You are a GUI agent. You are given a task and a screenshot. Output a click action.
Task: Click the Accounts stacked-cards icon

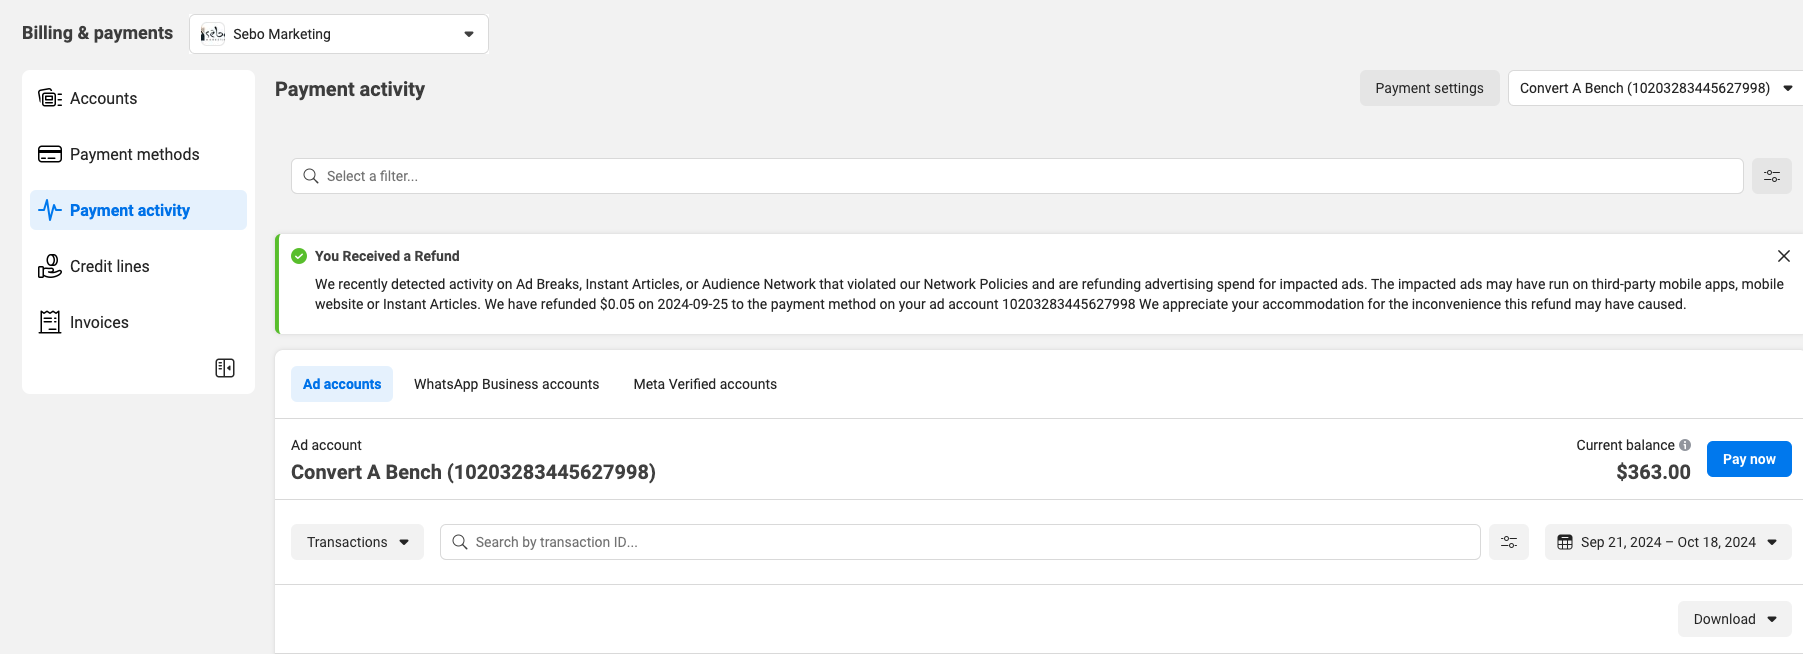(50, 98)
